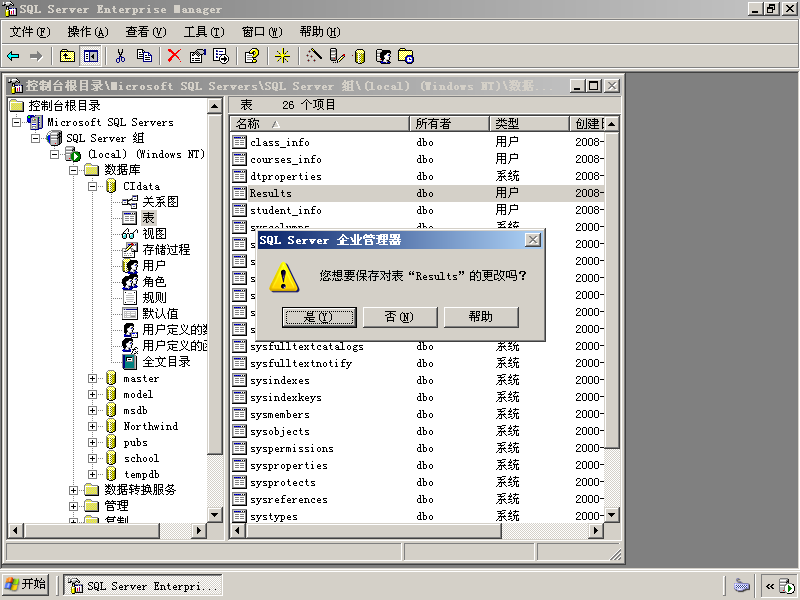The width and height of the screenshot is (800, 600).
Task: Click the Help question mark toolbar icon
Action: point(252,56)
